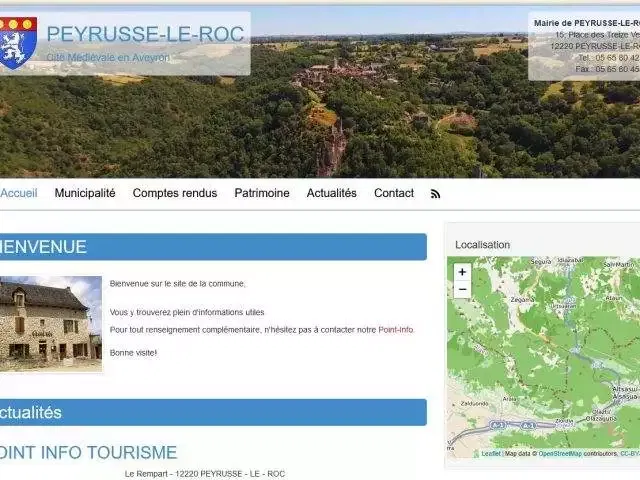
Task: Follow the Point-Info link
Action: [396, 330]
